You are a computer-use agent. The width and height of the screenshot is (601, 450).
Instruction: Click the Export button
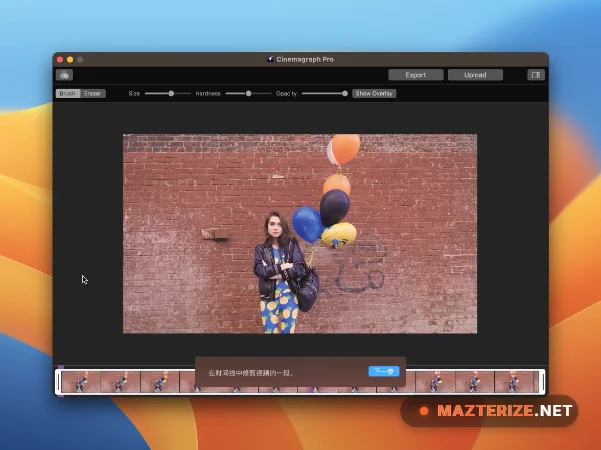coord(416,75)
